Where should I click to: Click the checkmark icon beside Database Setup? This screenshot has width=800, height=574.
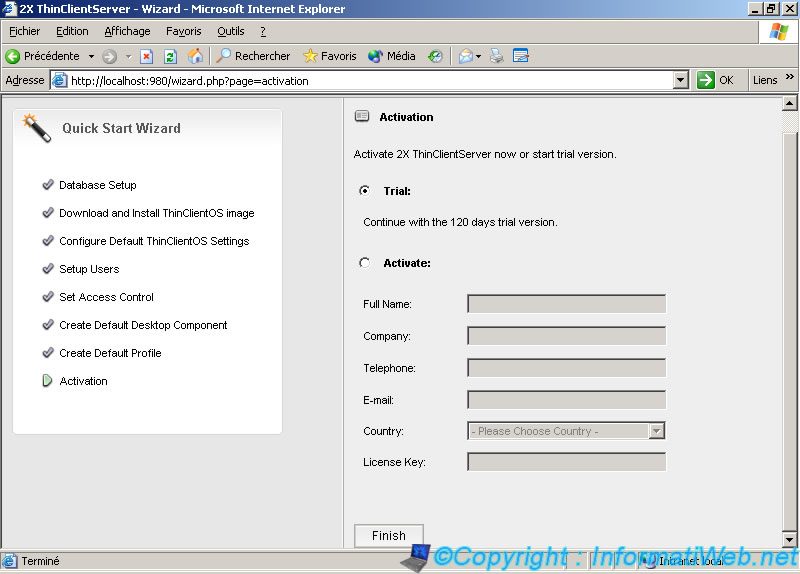pyautogui.click(x=48, y=184)
